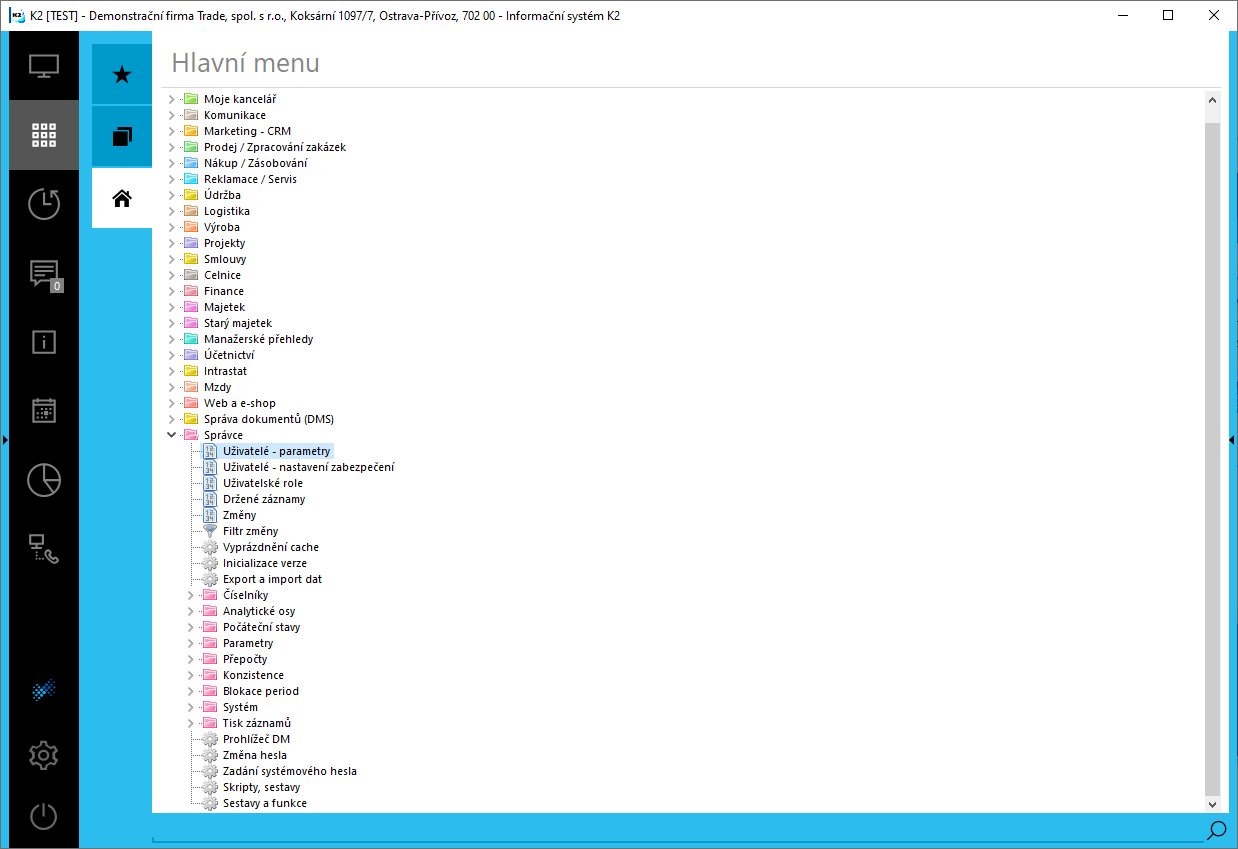Open the calendar icon in sidebar

click(44, 411)
